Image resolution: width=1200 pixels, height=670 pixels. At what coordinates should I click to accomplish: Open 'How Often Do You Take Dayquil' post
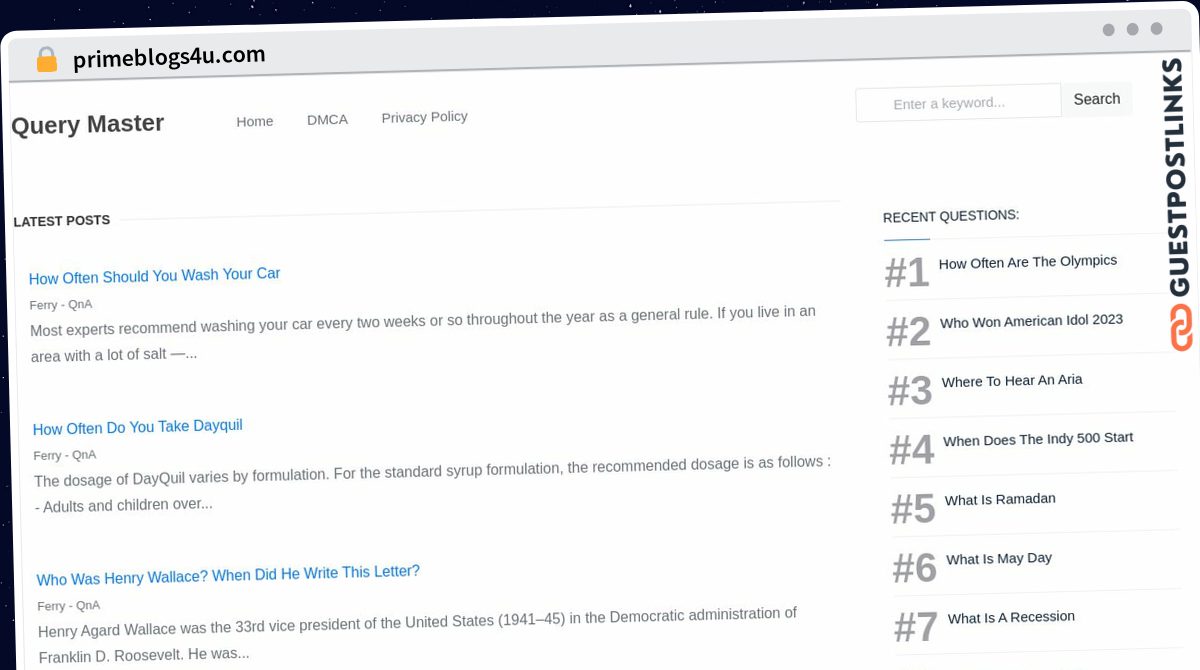pyautogui.click(x=138, y=427)
